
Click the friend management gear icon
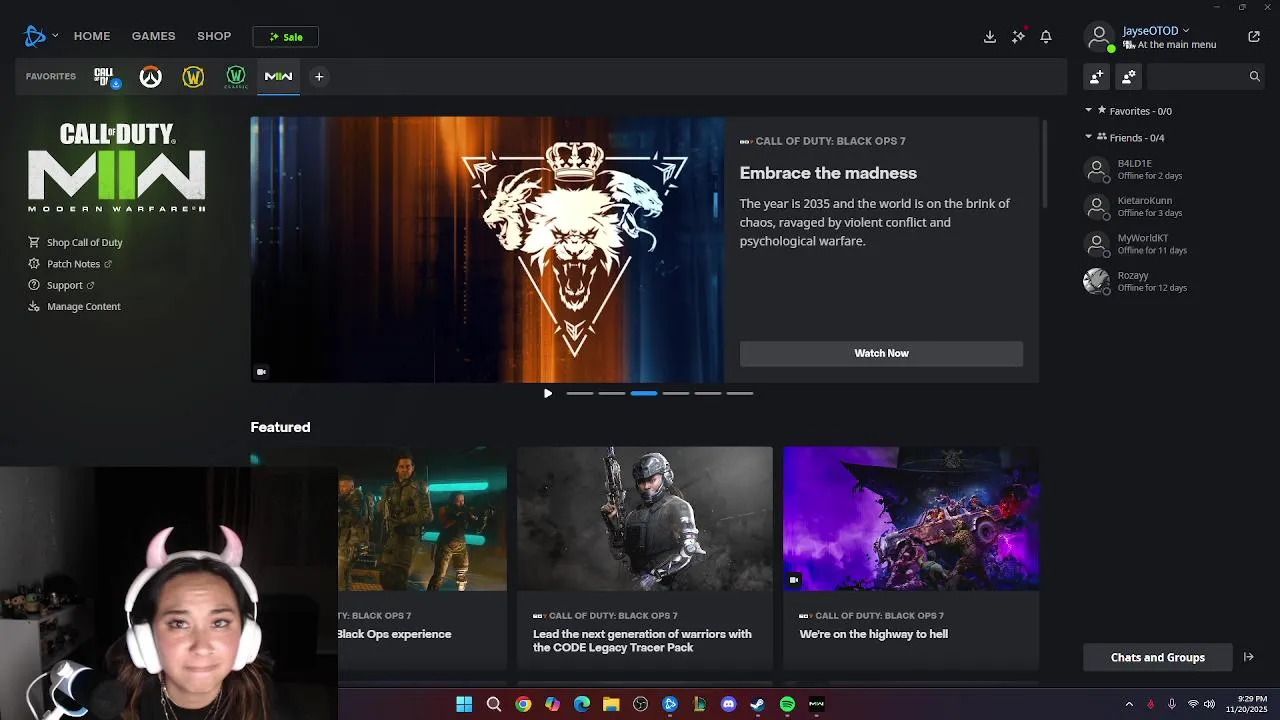point(1129,76)
